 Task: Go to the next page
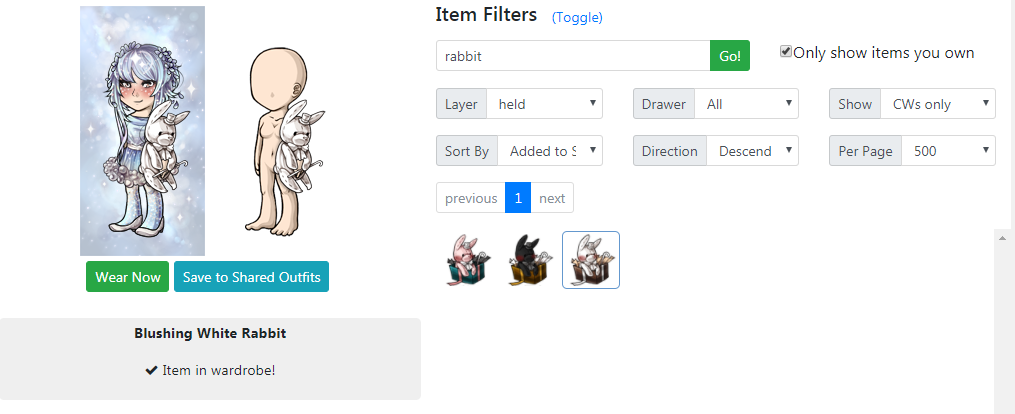pyautogui.click(x=552, y=198)
